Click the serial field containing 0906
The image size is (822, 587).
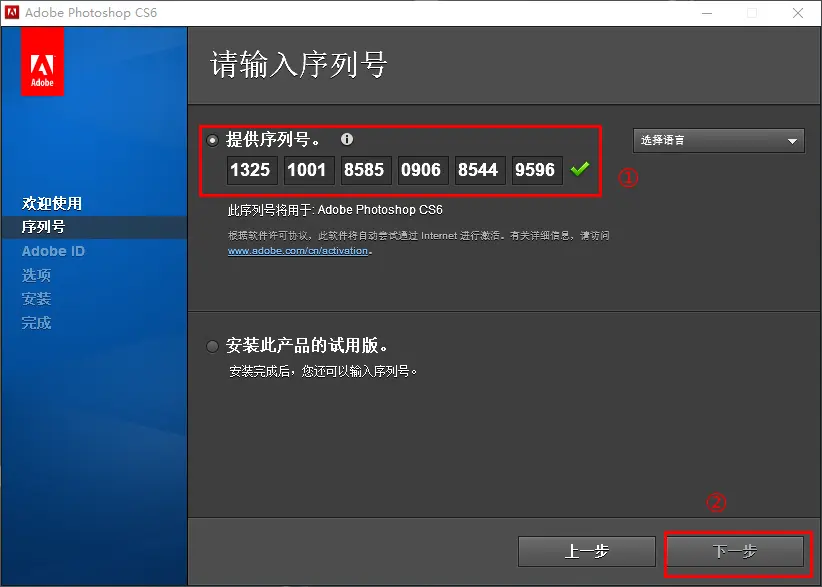[x=423, y=170]
